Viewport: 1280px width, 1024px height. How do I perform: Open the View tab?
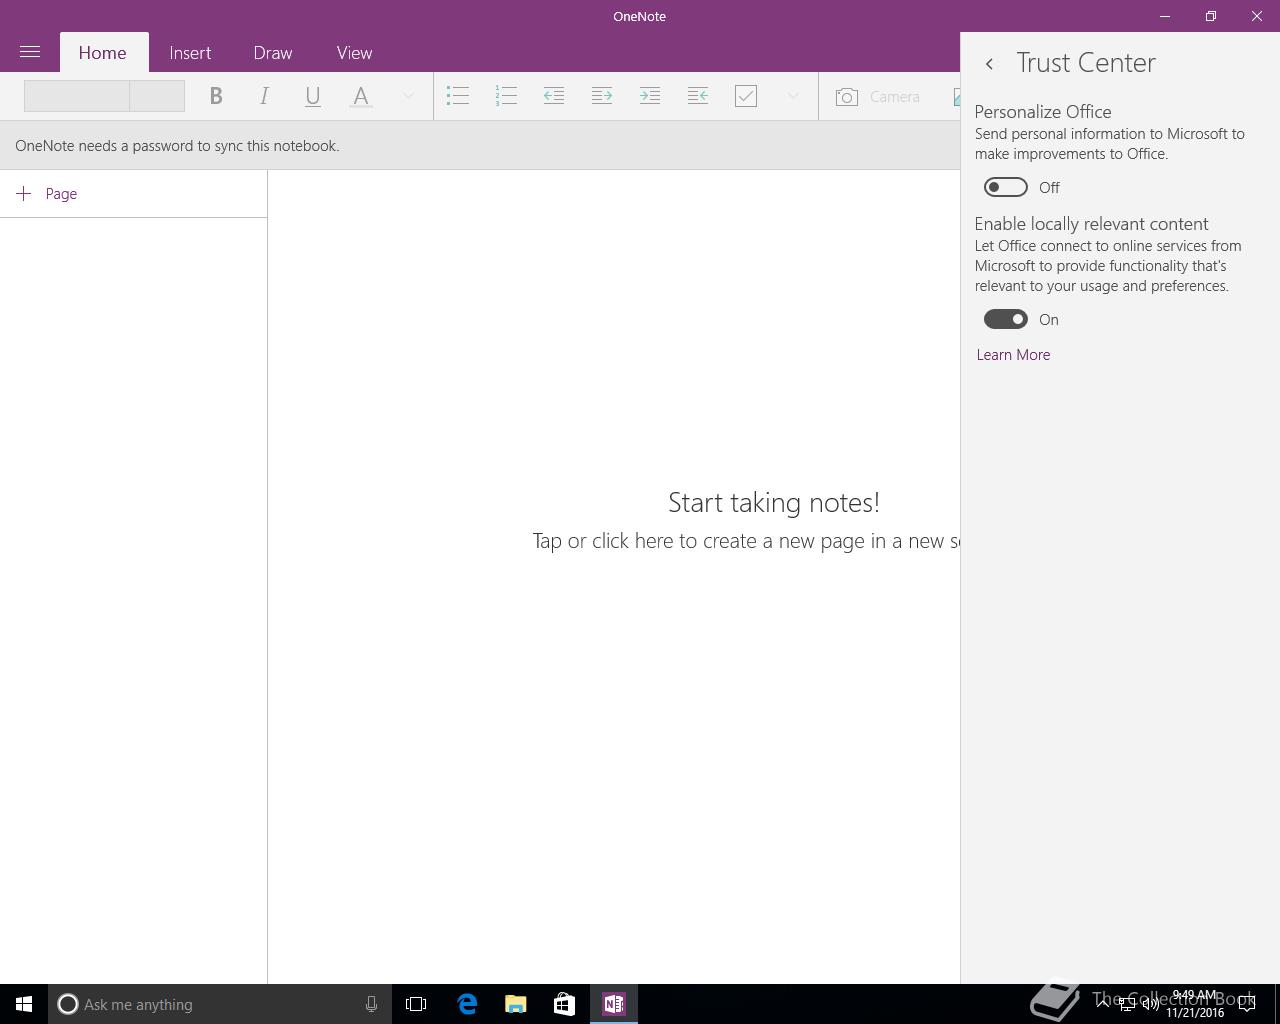point(354,53)
